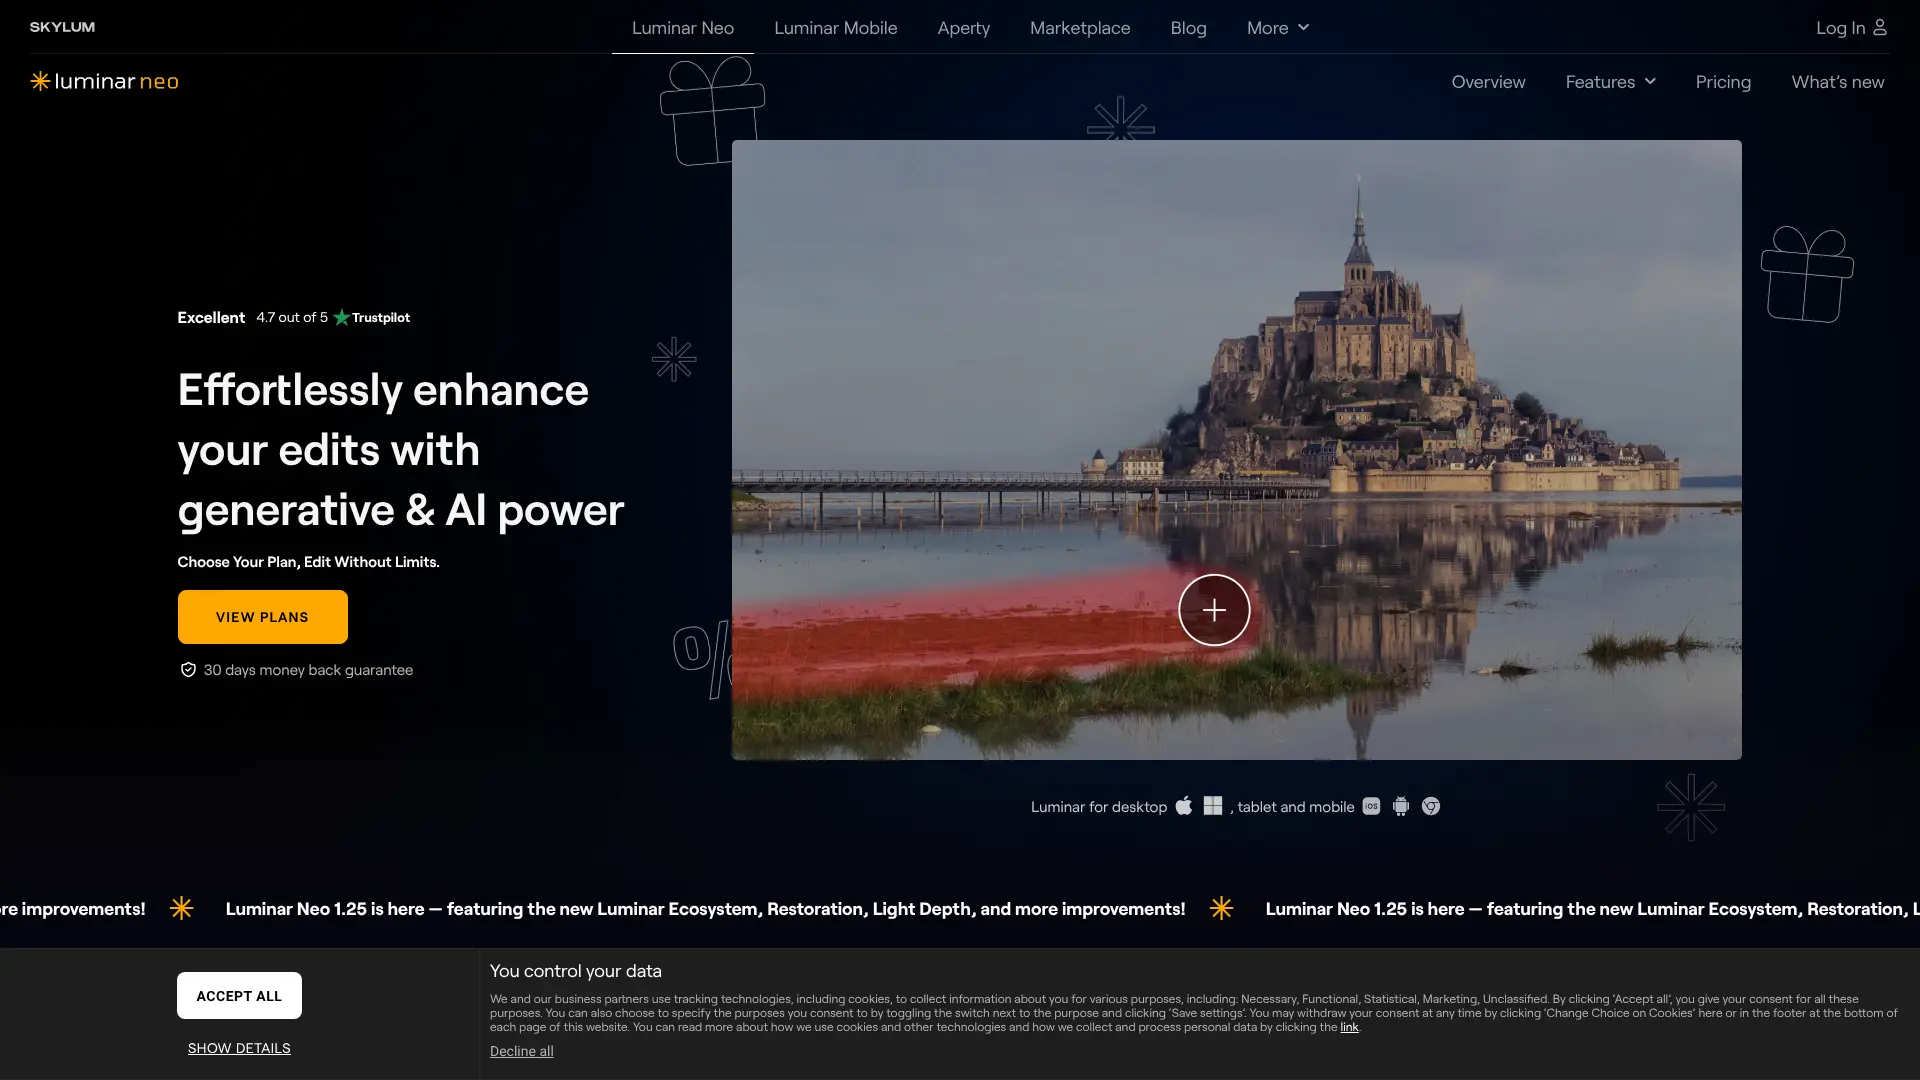The width and height of the screenshot is (1920, 1080).
Task: Click the Mont Saint-Michel hero image
Action: 1237,450
